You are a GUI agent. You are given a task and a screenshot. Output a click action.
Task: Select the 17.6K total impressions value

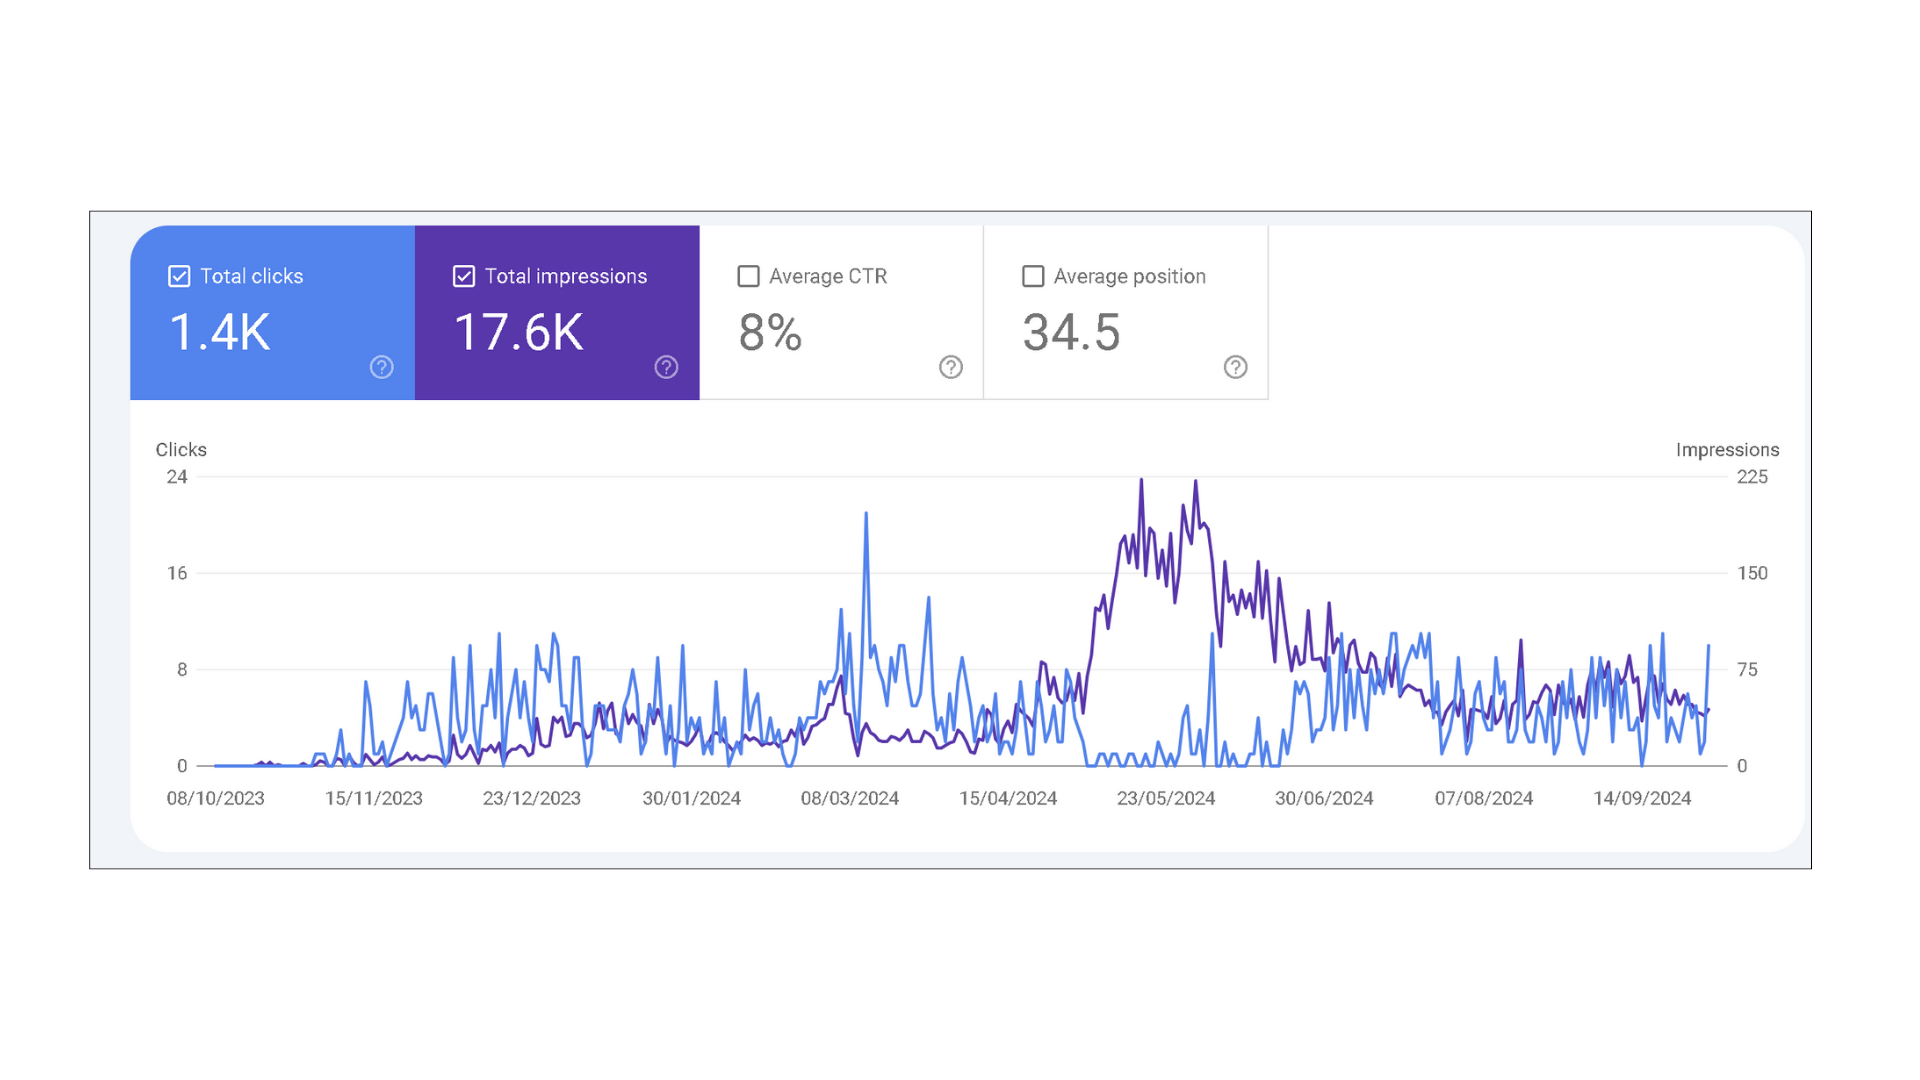pyautogui.click(x=519, y=332)
